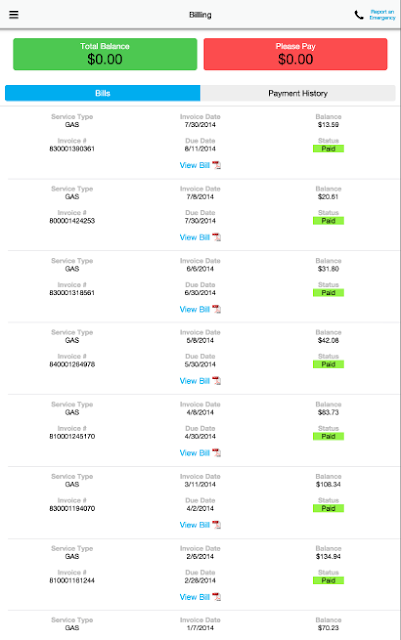Open PDF icon for invoice dated 3/11/2014
The image size is (401, 640).
[x=216, y=525]
